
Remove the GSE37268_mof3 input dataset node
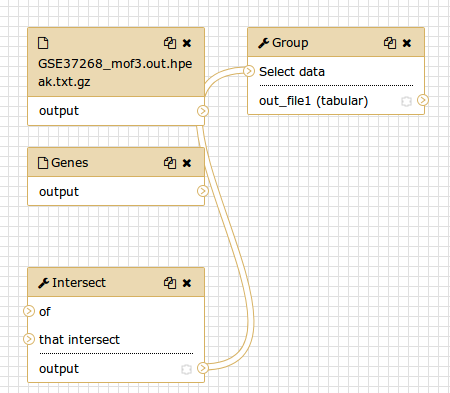[187, 43]
